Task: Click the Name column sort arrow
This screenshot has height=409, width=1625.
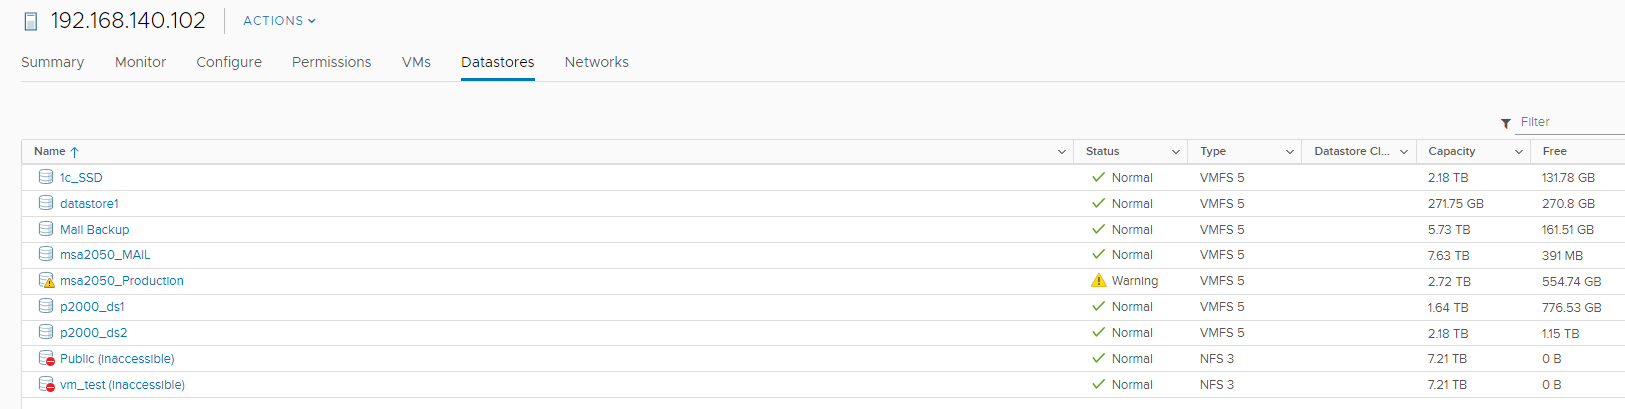Action: click(x=74, y=152)
